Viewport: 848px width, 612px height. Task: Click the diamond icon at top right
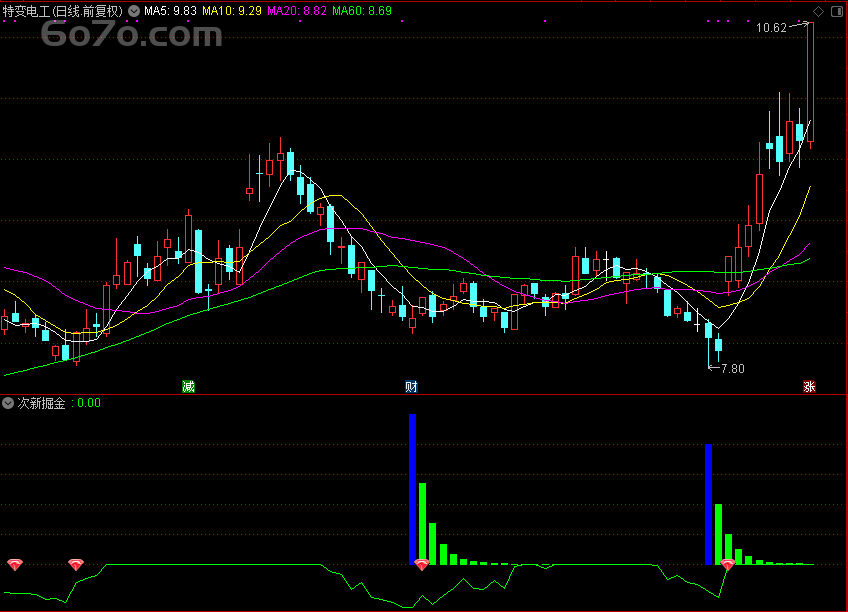(818, 11)
